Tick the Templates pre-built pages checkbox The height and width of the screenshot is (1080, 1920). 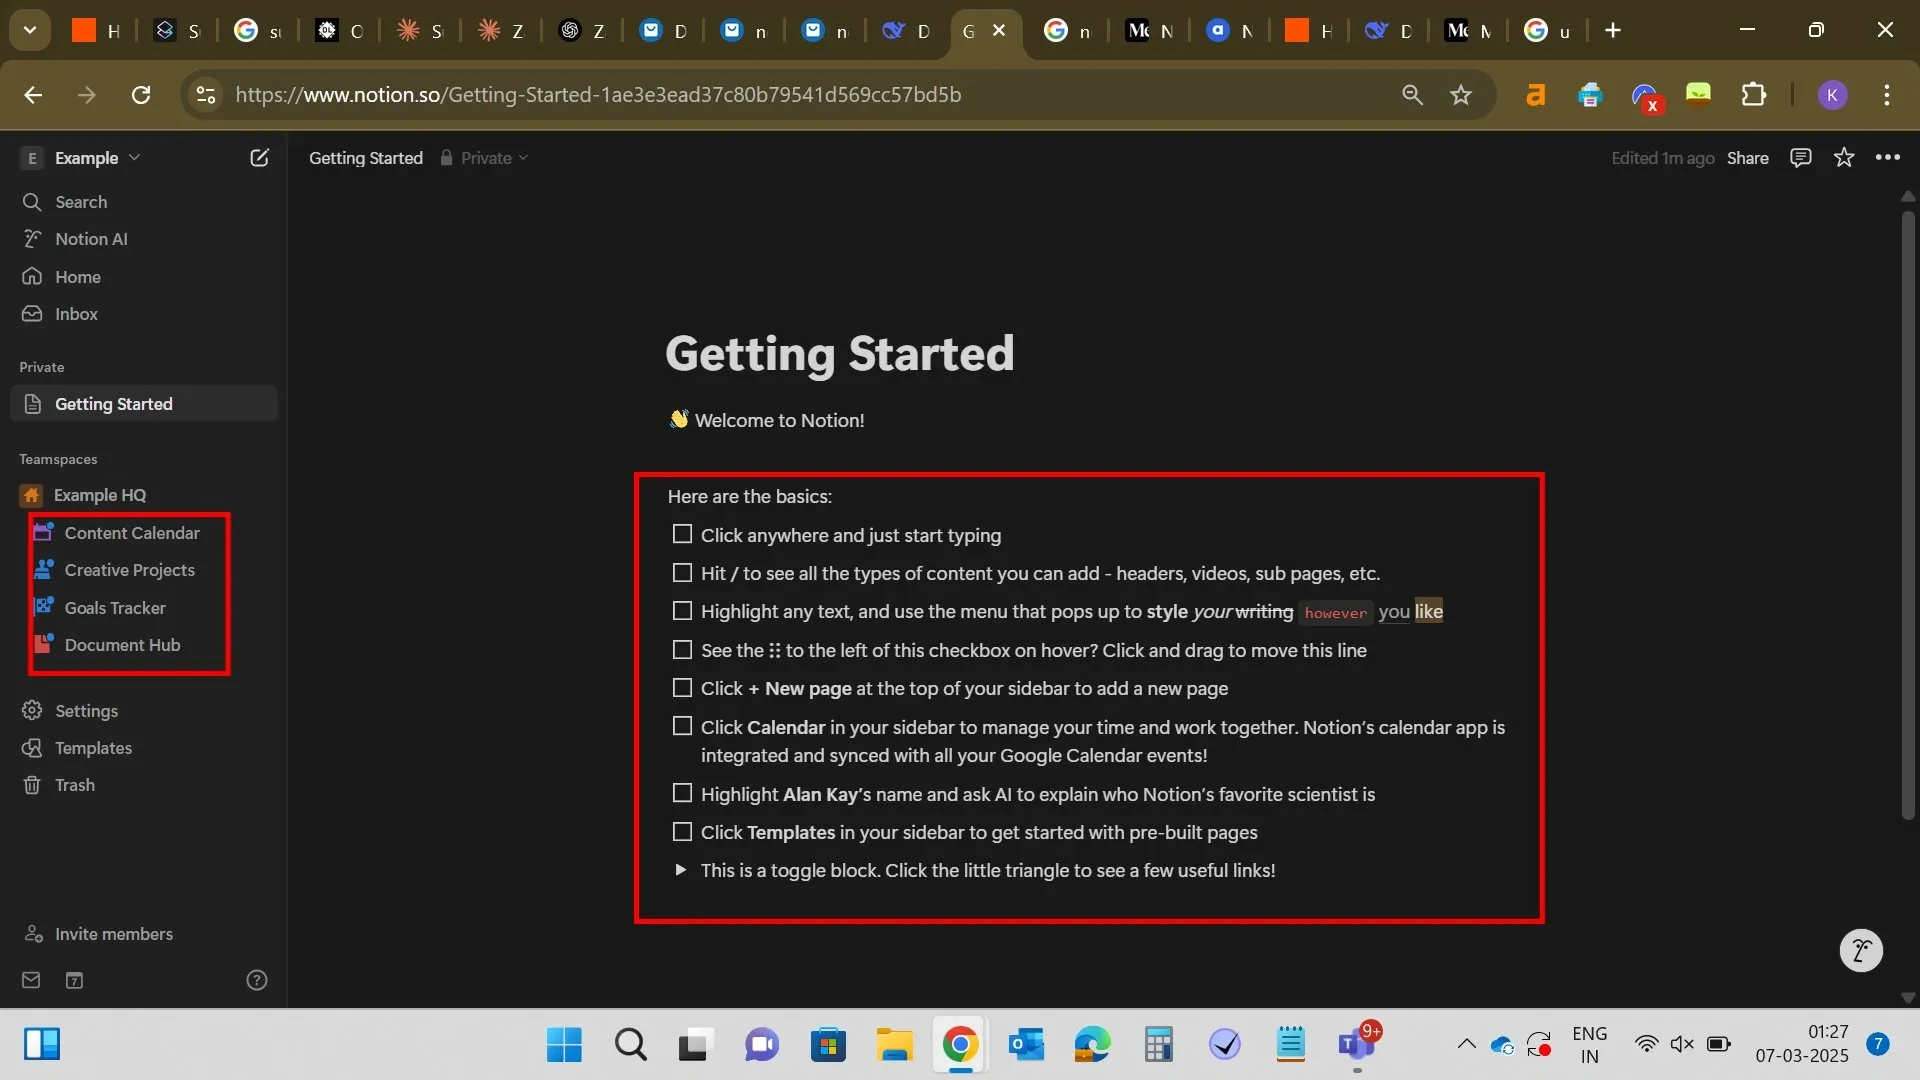point(682,831)
